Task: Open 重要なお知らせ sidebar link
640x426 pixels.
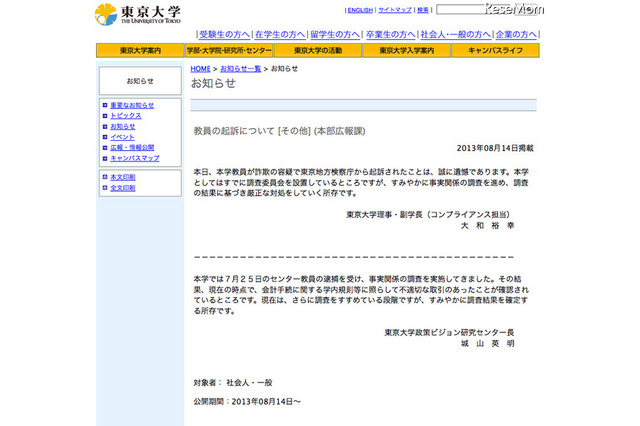Action: tap(132, 105)
